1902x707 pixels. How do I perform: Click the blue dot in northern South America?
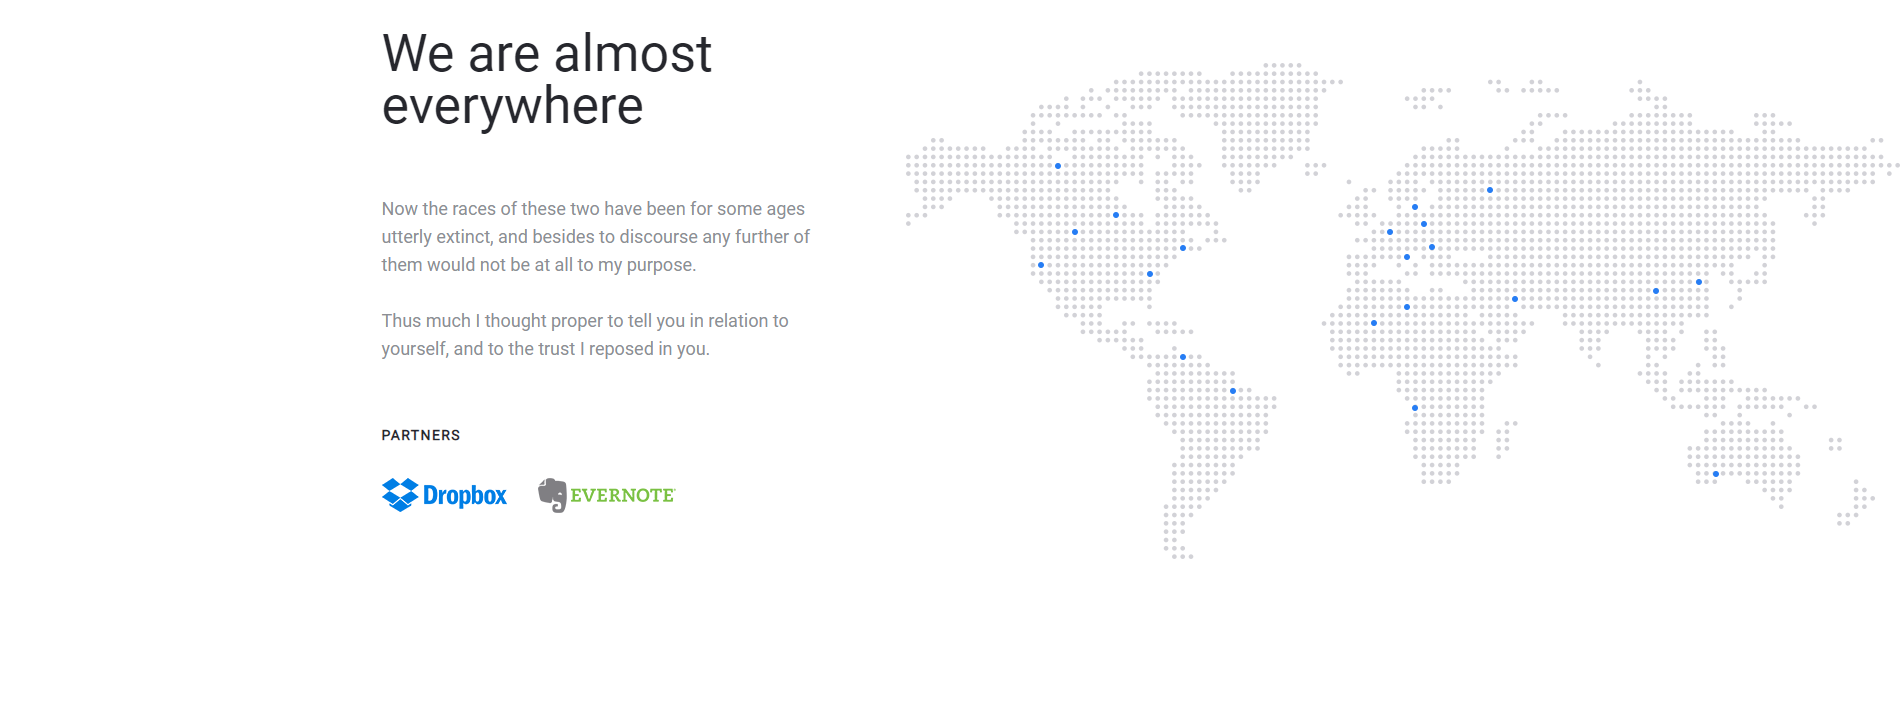pos(1183,357)
